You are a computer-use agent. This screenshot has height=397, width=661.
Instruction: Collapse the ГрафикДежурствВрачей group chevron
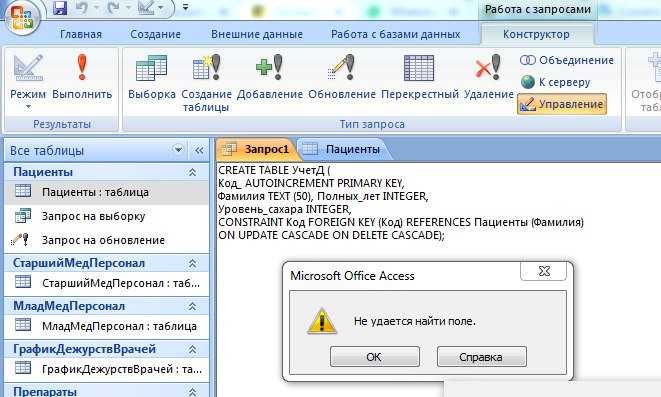pos(192,349)
